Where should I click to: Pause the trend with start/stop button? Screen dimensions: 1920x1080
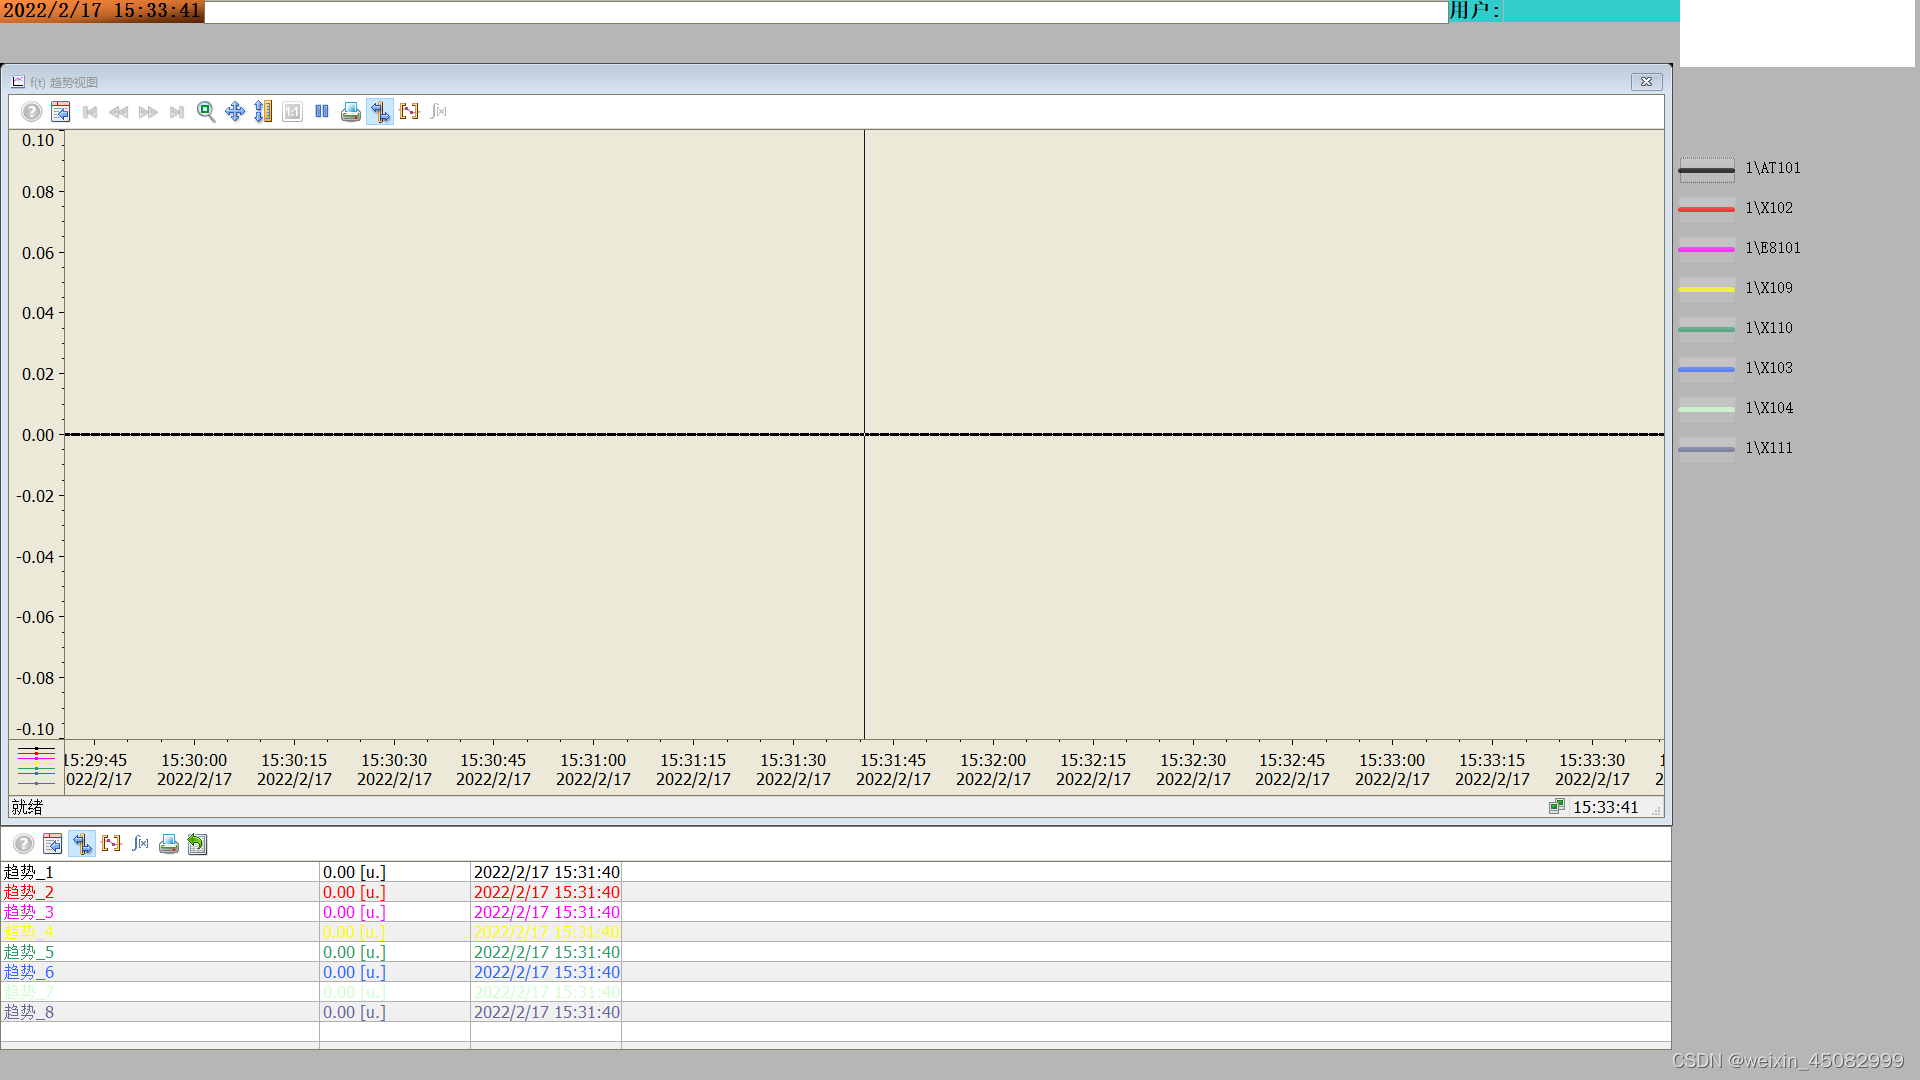tap(322, 112)
